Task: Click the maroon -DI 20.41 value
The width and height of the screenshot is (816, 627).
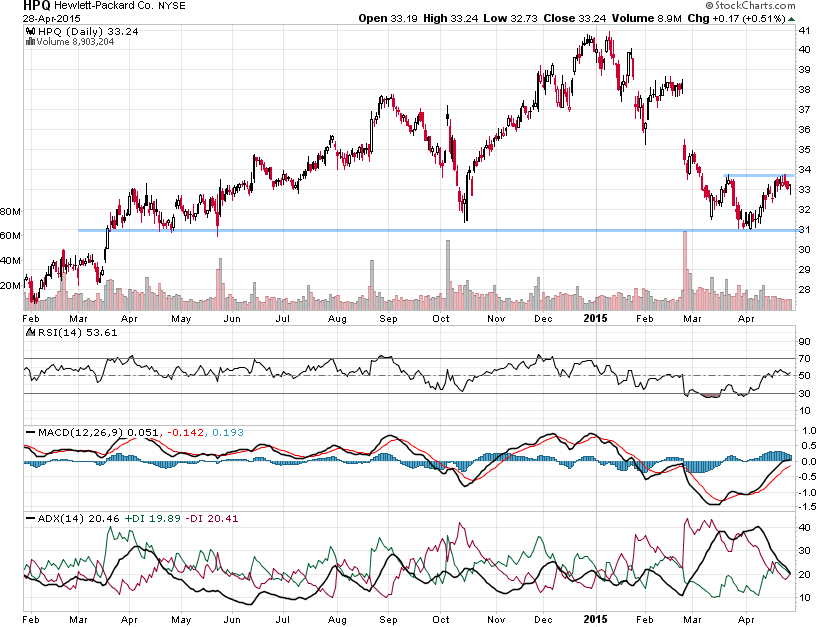Action: pyautogui.click(x=212, y=519)
